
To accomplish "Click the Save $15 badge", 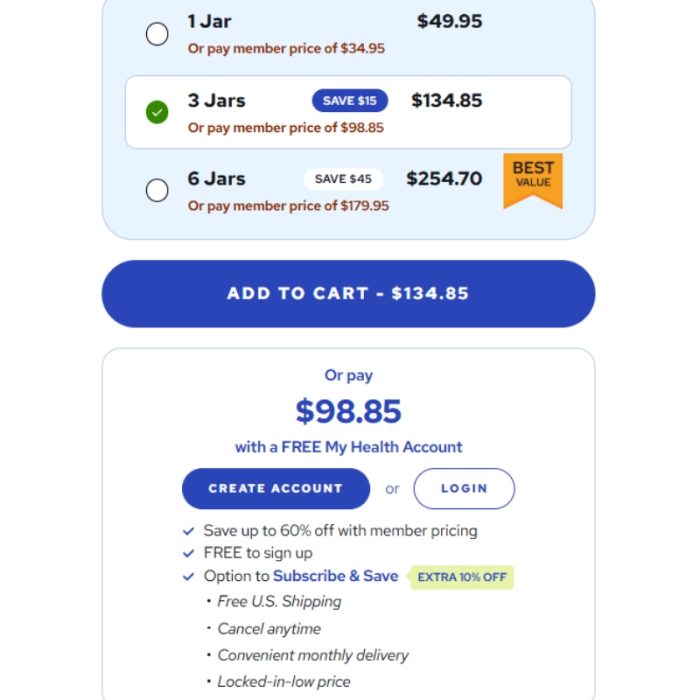I will point(350,101).
